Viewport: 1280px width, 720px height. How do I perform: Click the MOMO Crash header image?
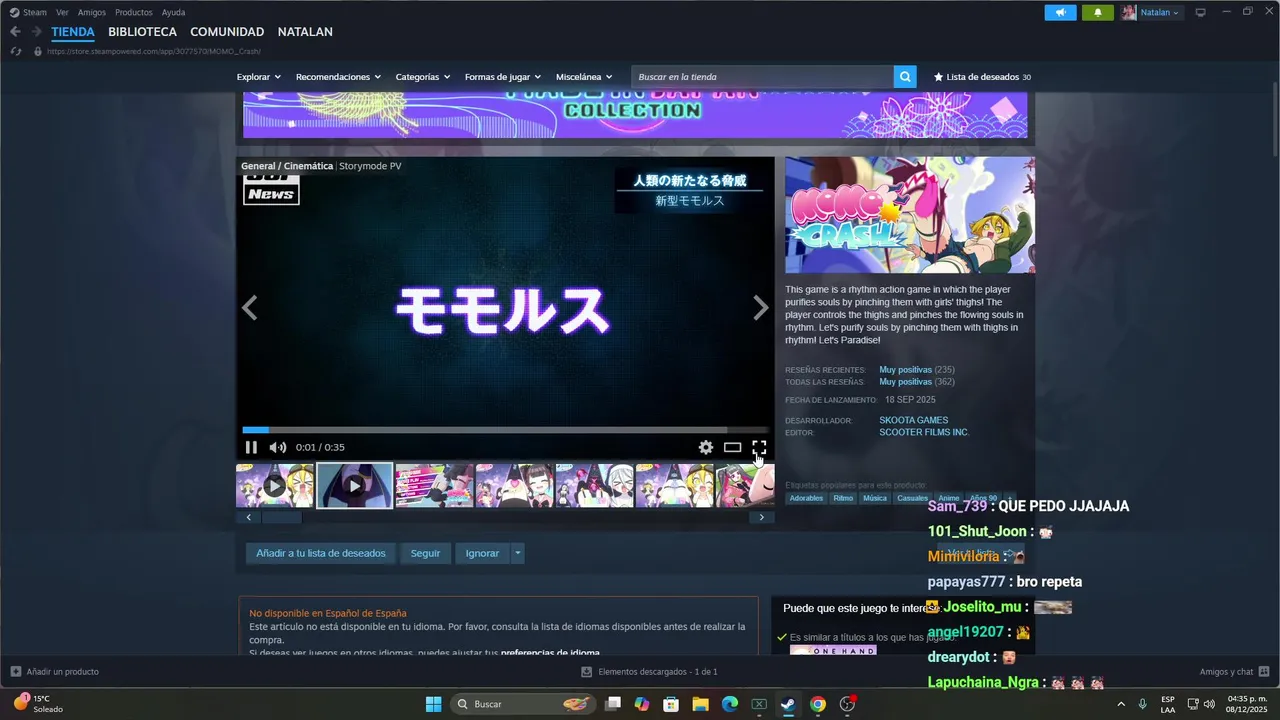click(910, 215)
